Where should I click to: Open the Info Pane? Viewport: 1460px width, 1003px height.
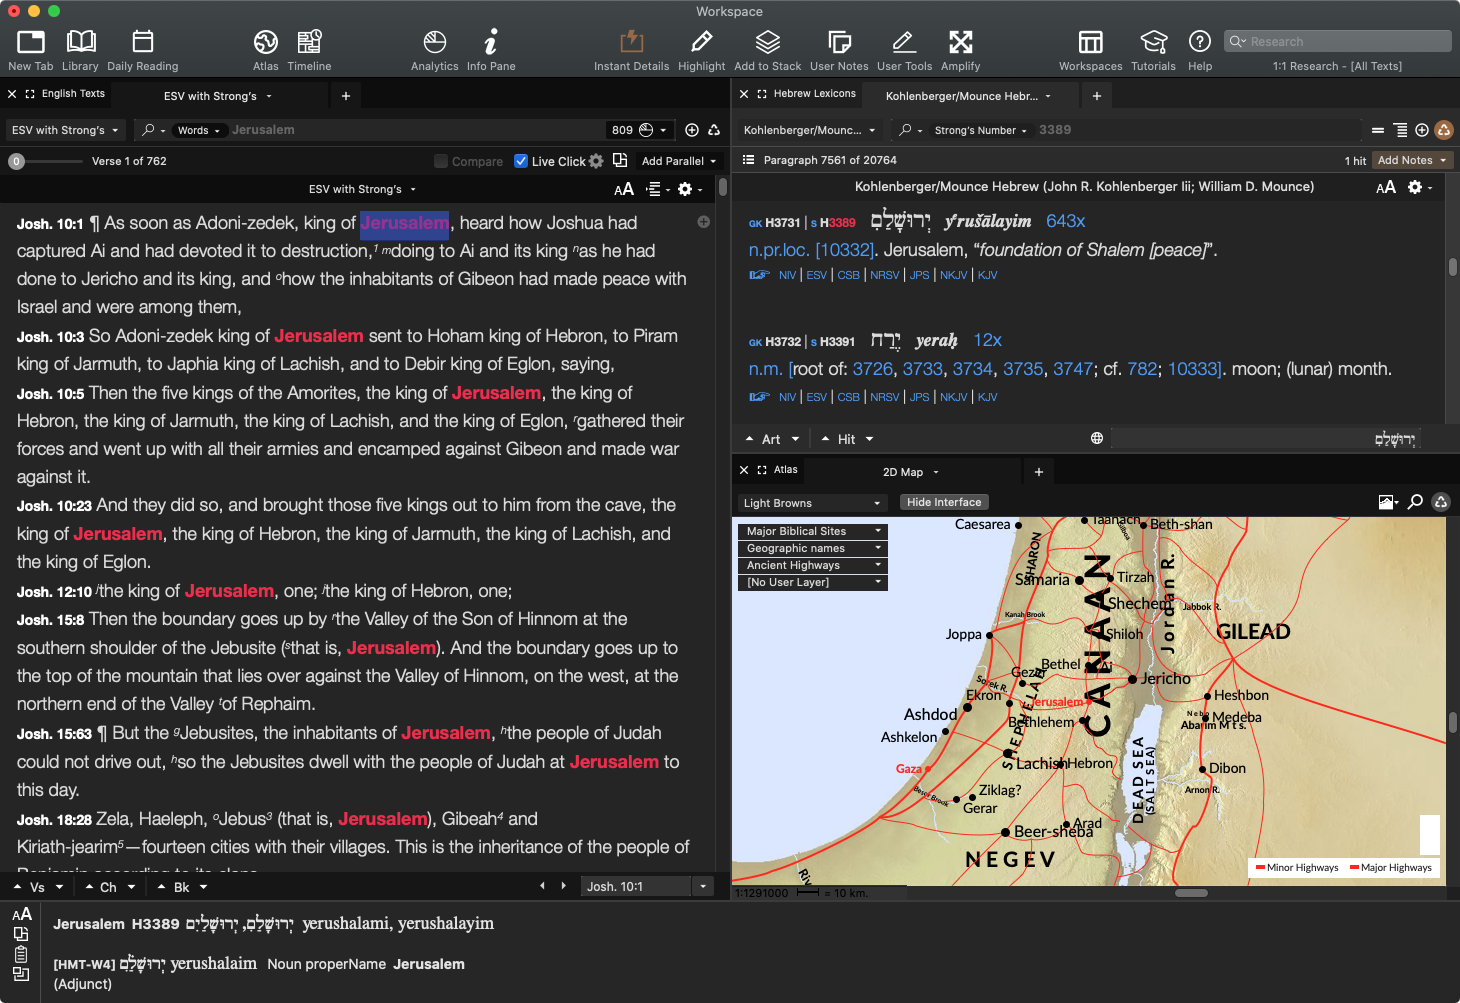click(x=490, y=50)
